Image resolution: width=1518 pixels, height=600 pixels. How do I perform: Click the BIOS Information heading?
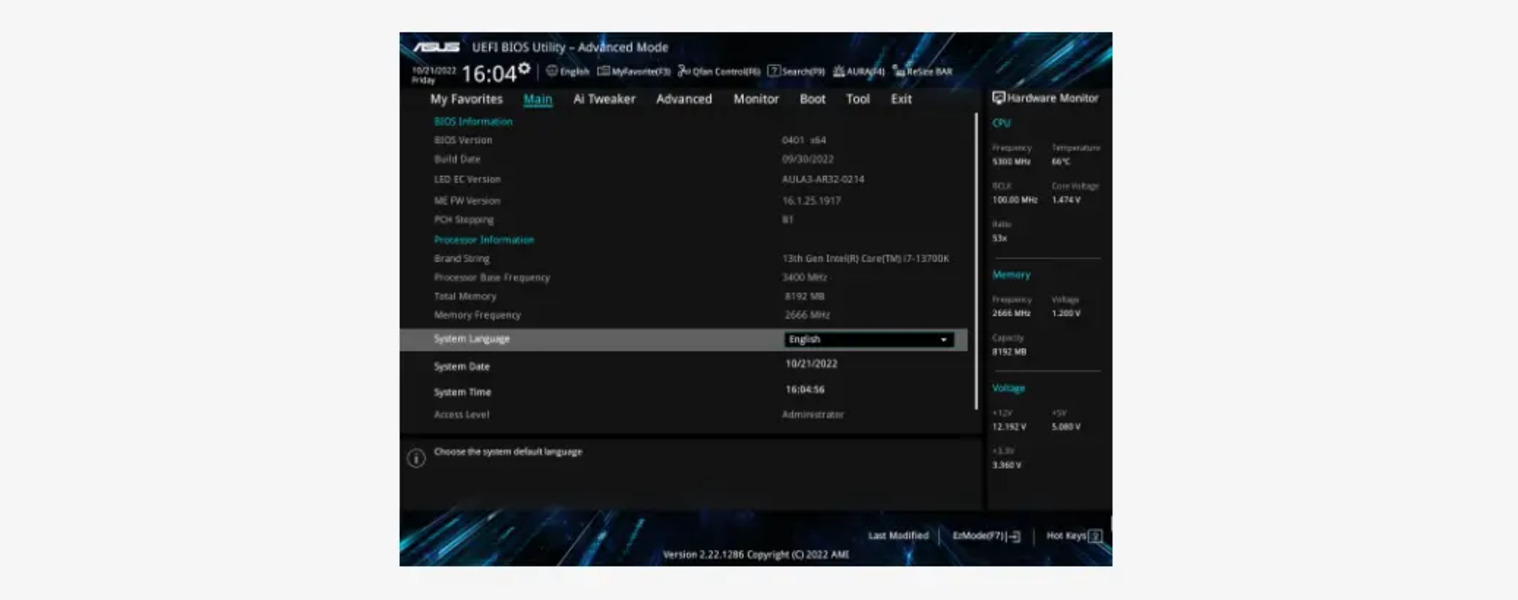coord(473,122)
